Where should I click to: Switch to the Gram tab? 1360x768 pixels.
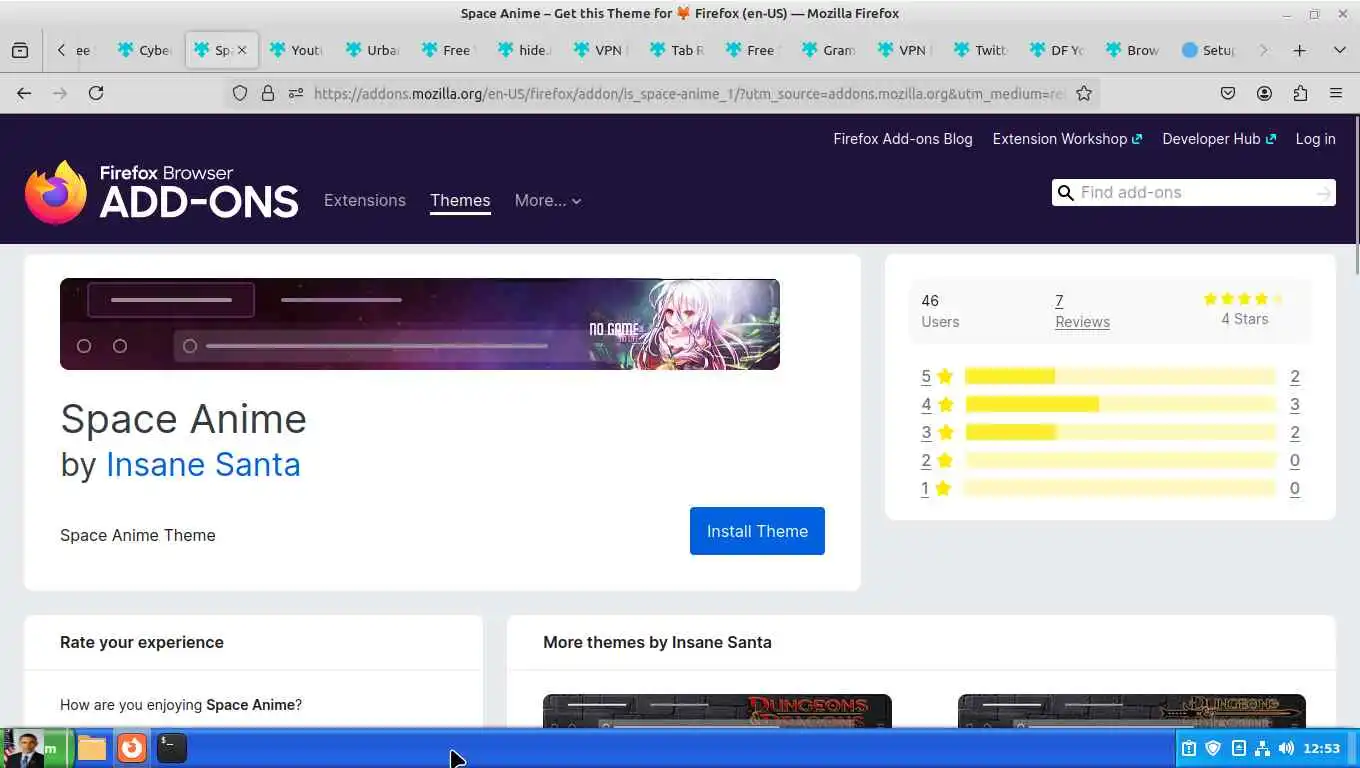tap(829, 50)
